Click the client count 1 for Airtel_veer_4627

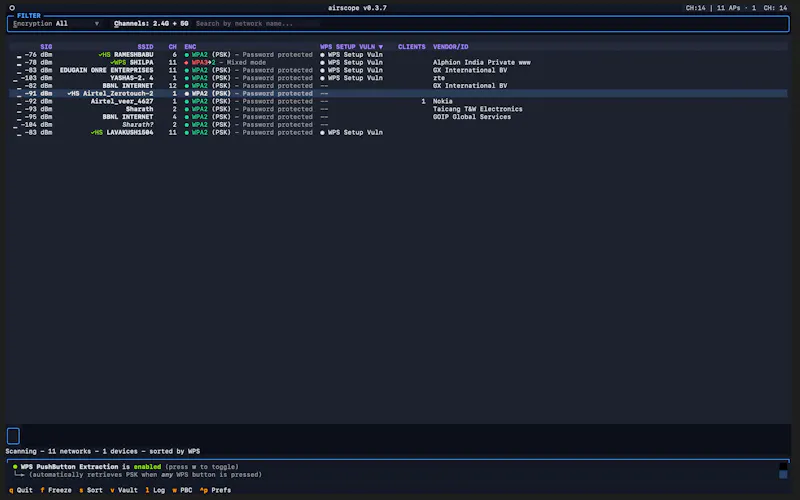click(x=423, y=102)
